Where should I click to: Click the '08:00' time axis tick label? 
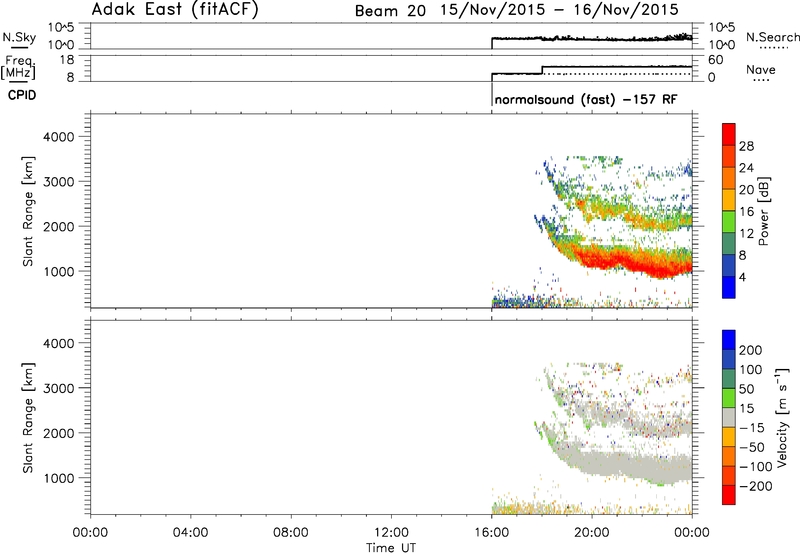point(291,533)
